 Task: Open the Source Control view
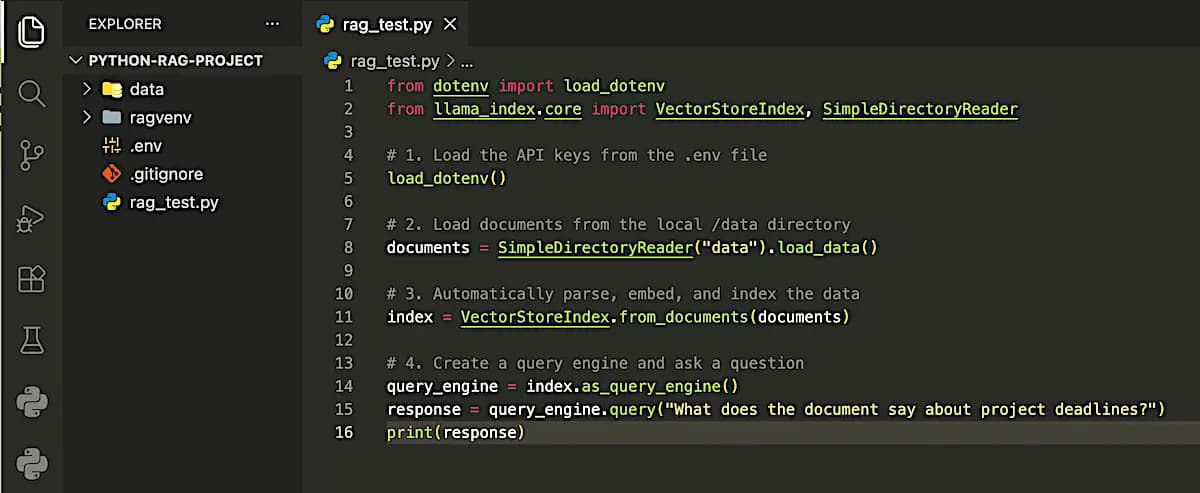pyautogui.click(x=32, y=156)
